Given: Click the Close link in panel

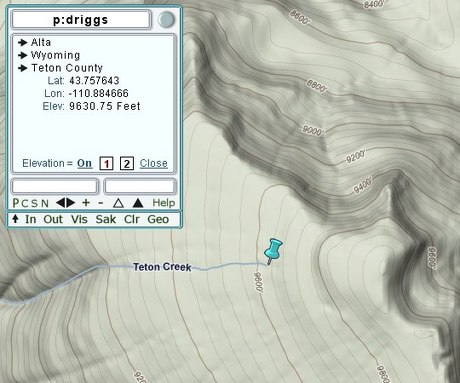Looking at the screenshot, I should click(x=154, y=163).
